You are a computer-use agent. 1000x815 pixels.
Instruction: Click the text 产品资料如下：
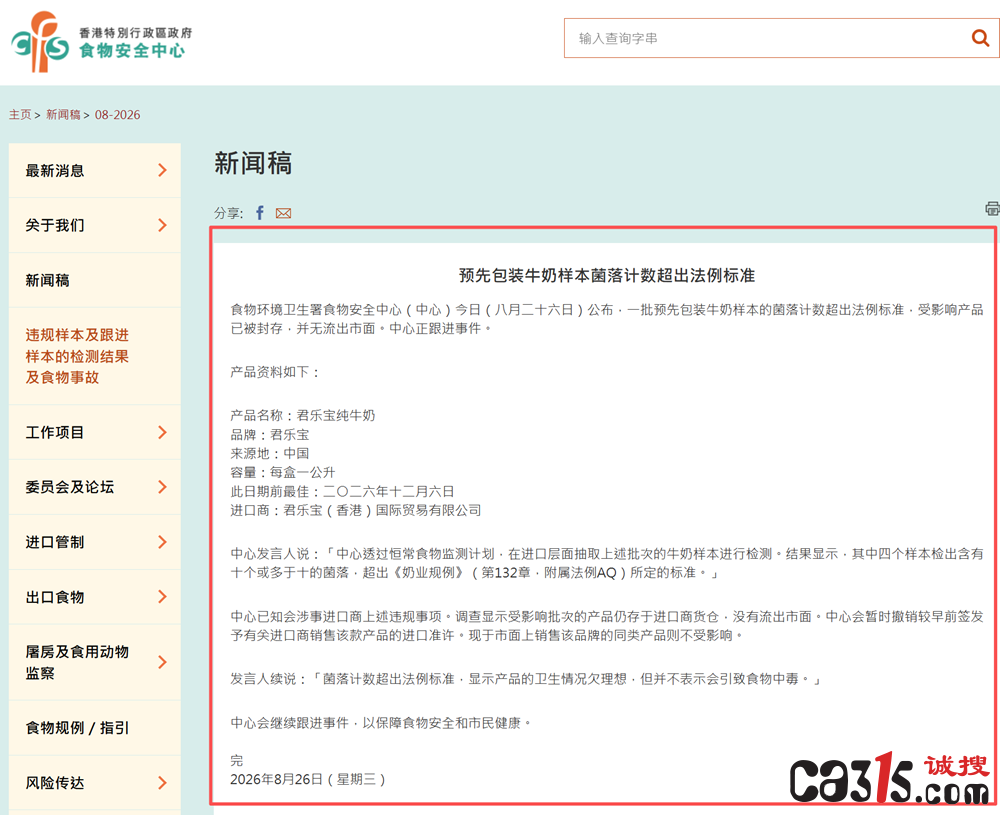click(x=275, y=372)
